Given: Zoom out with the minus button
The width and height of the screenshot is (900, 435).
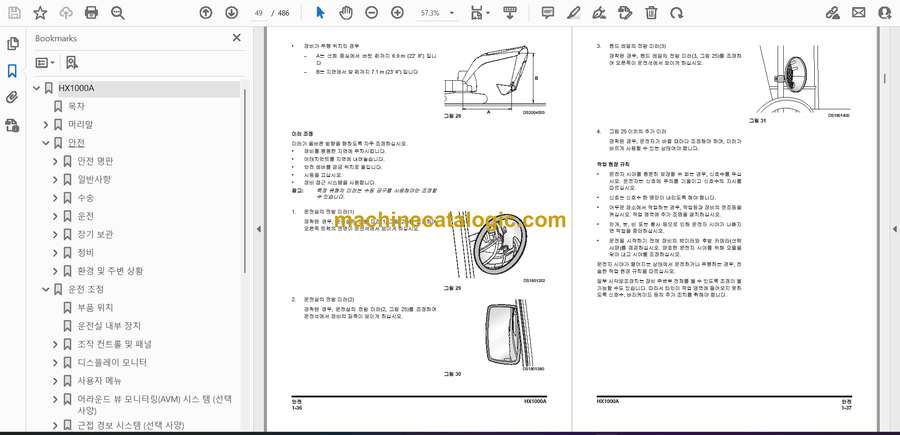Looking at the screenshot, I should coord(371,13).
